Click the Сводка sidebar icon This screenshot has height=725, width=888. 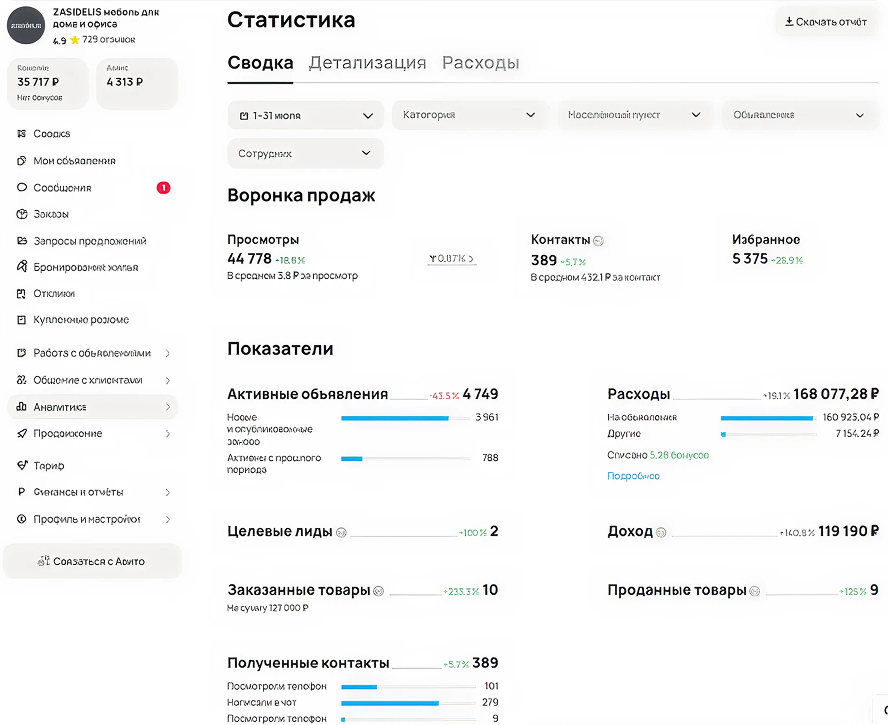point(22,134)
